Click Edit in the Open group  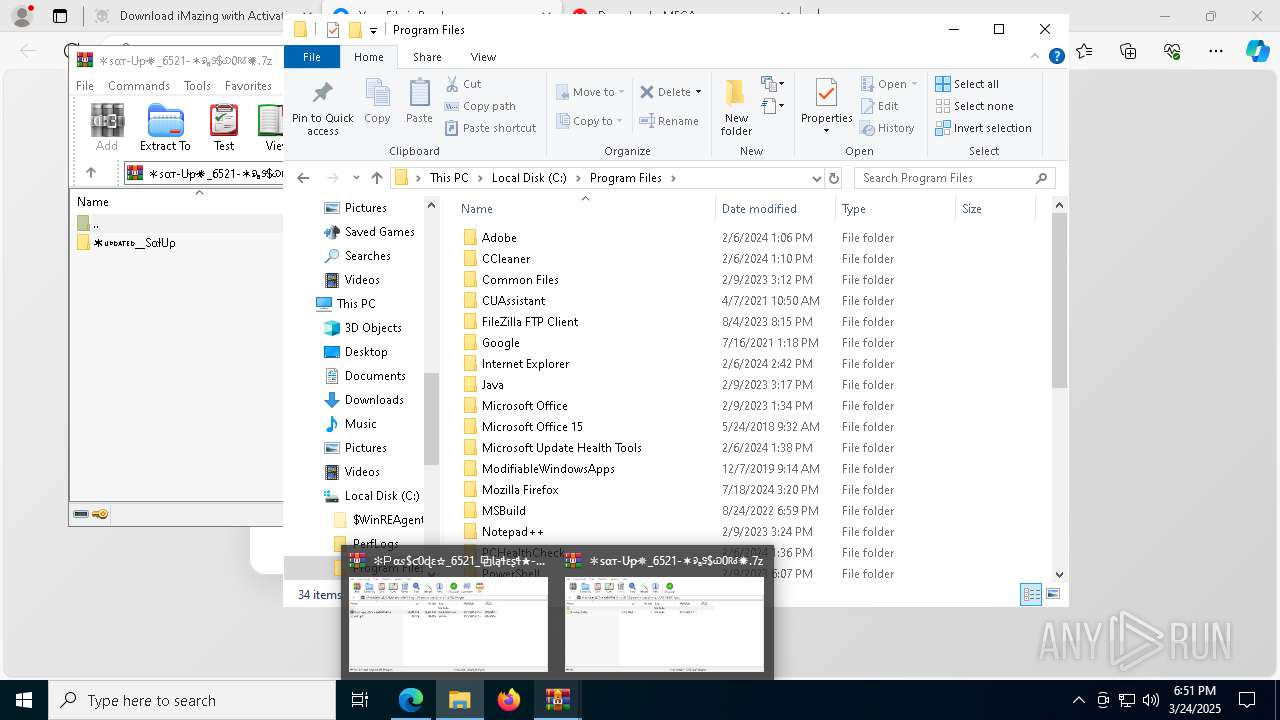click(x=879, y=106)
